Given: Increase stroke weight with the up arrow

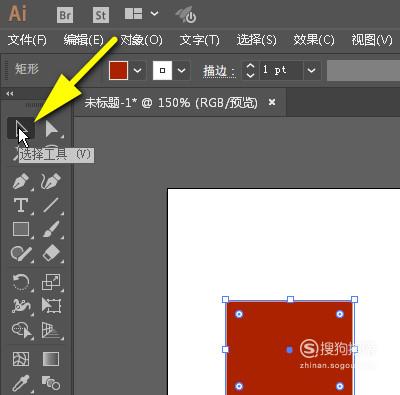Looking at the screenshot, I should coord(250,66).
